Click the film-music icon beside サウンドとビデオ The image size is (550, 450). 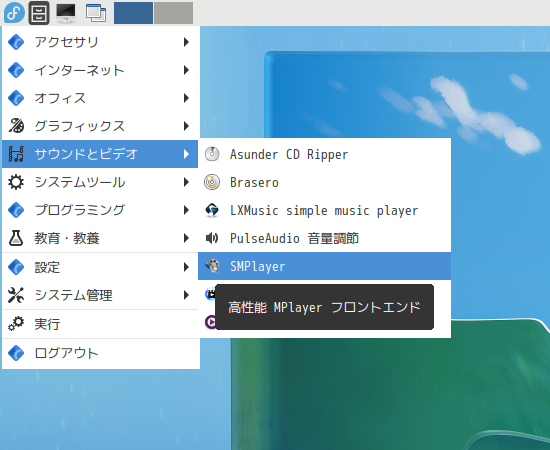[x=16, y=154]
